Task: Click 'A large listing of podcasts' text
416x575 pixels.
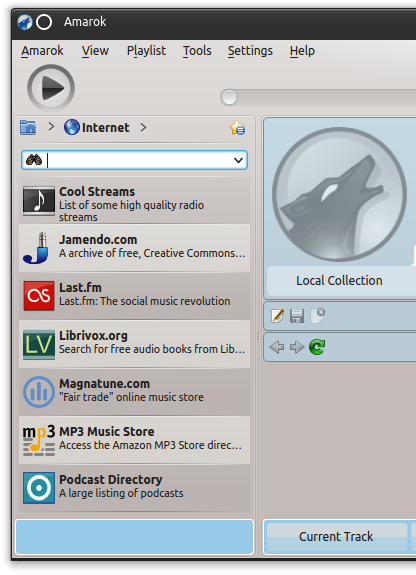Action: click(121, 493)
